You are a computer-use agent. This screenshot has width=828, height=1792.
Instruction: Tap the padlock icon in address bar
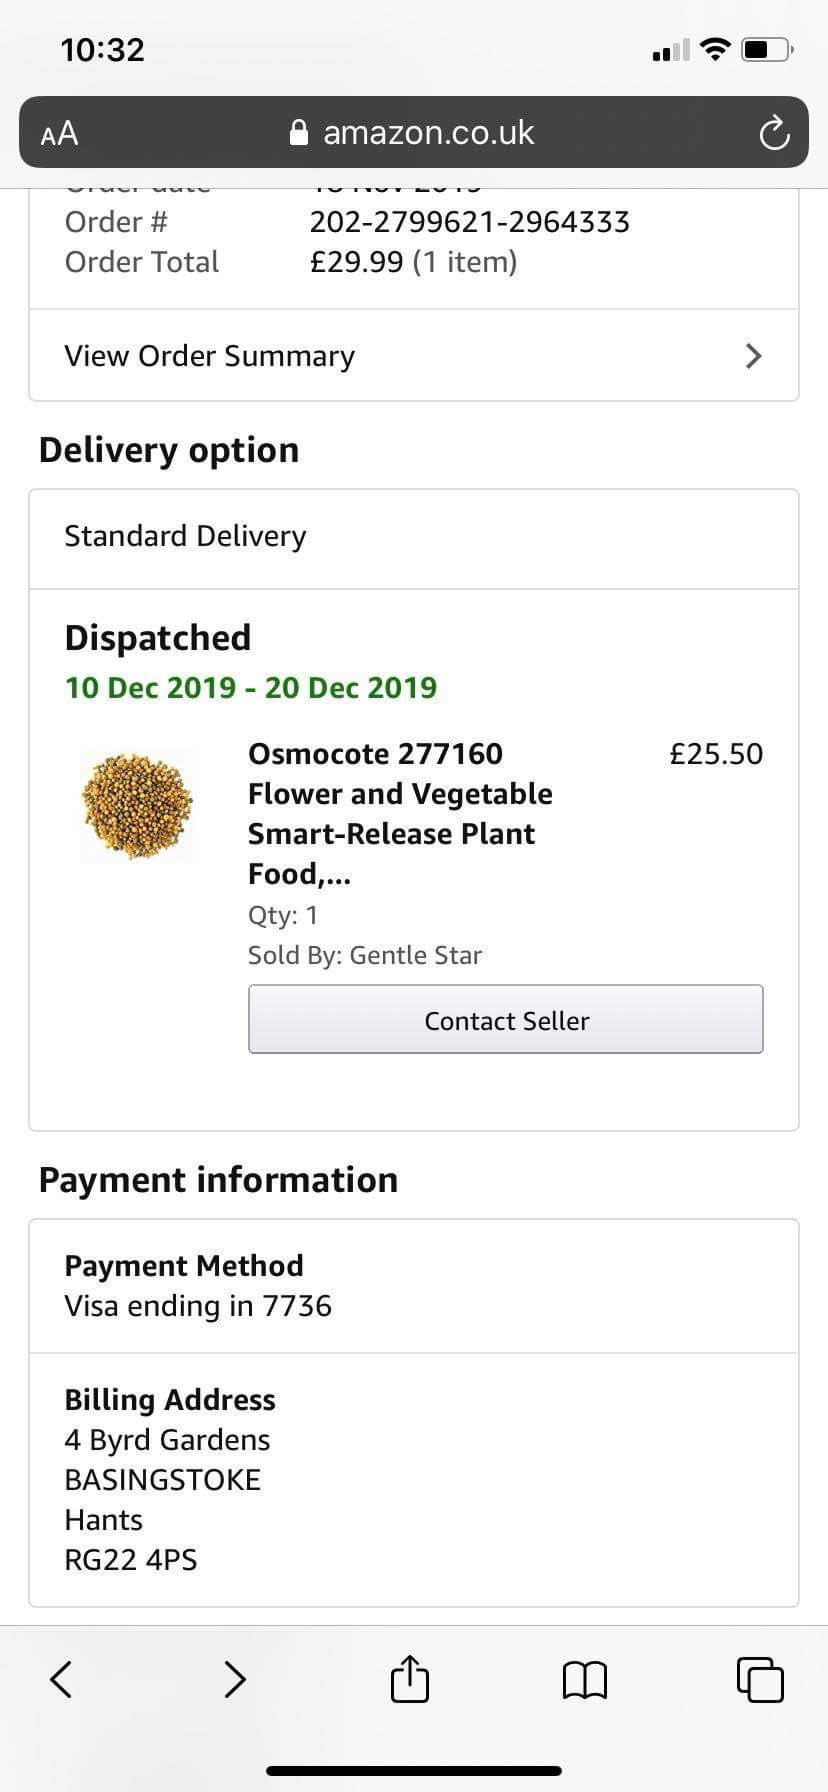point(298,133)
